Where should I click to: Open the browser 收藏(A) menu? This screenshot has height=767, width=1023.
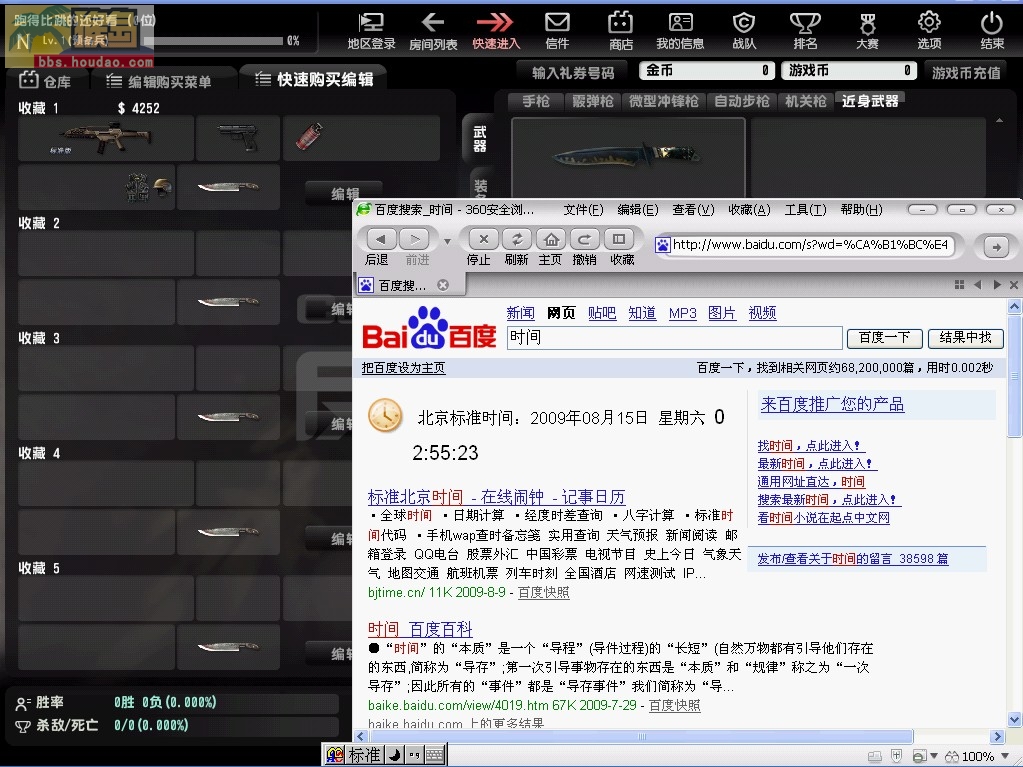(x=749, y=209)
